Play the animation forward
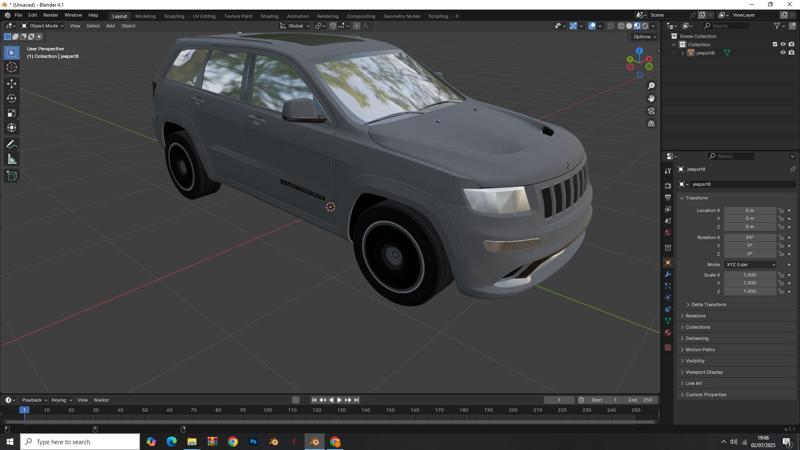 [339, 400]
